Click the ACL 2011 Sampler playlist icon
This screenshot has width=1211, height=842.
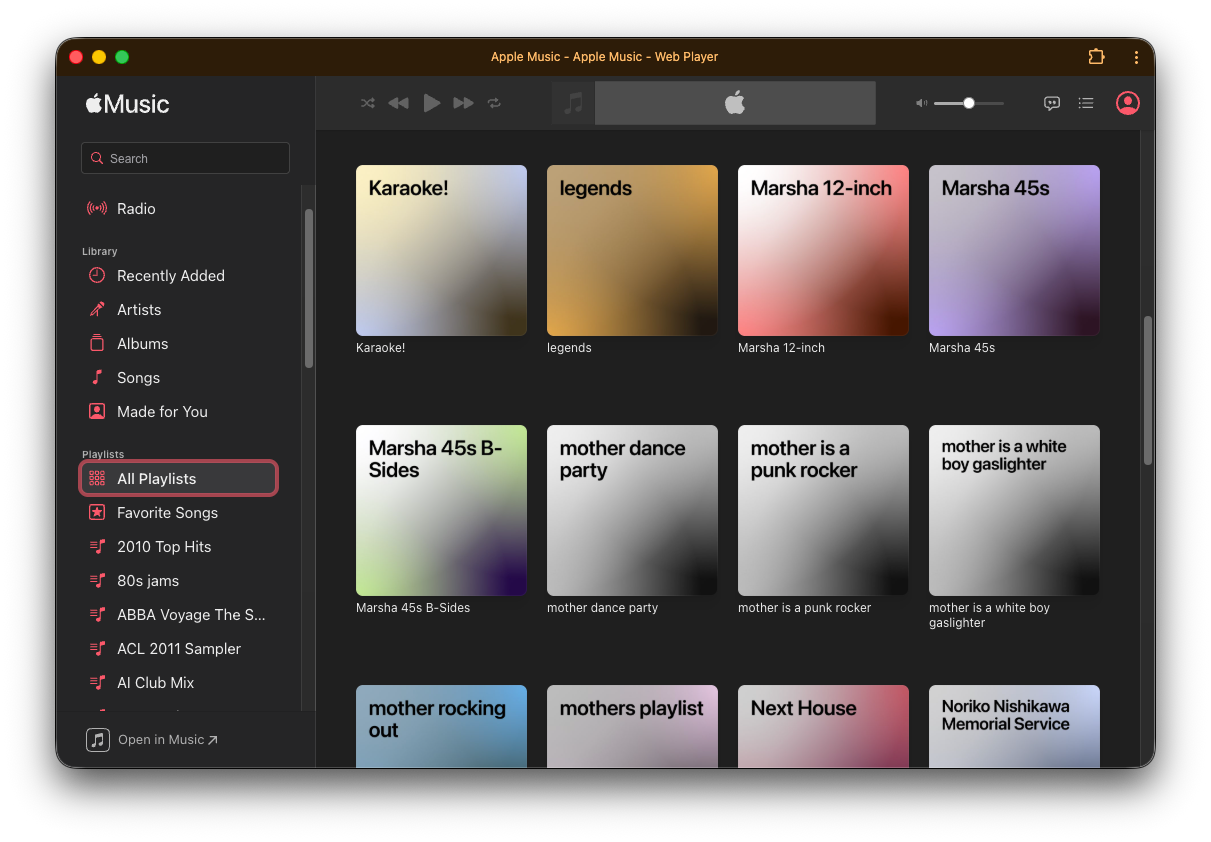[97, 649]
